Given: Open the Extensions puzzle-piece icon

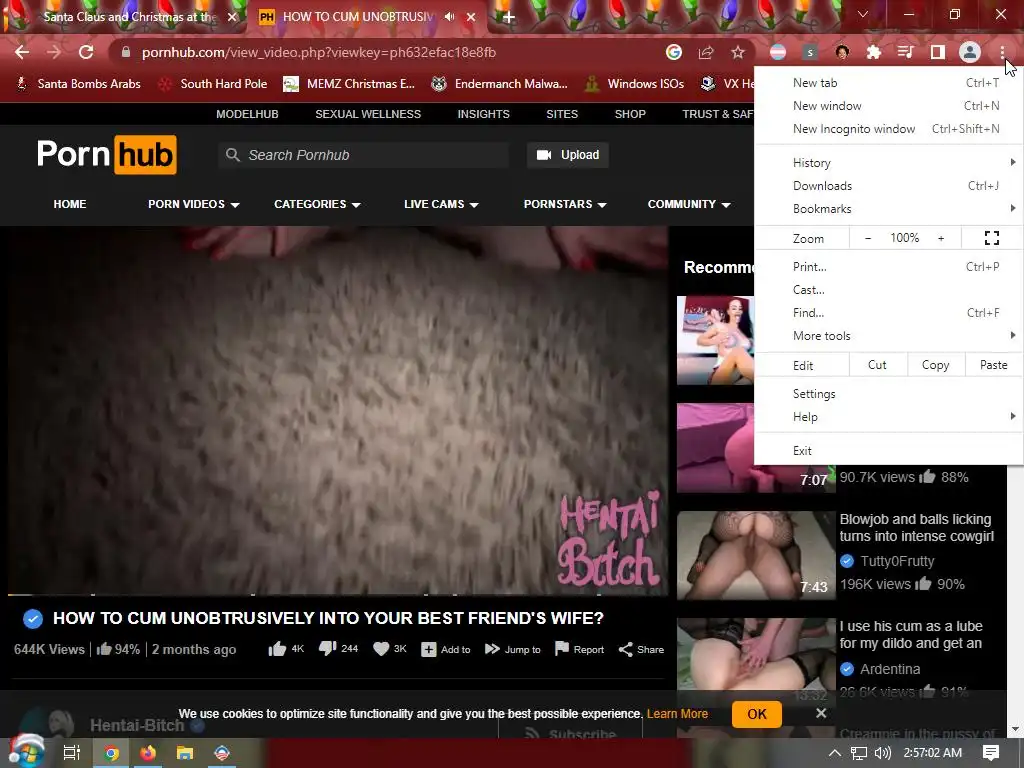Looking at the screenshot, I should [x=874, y=52].
